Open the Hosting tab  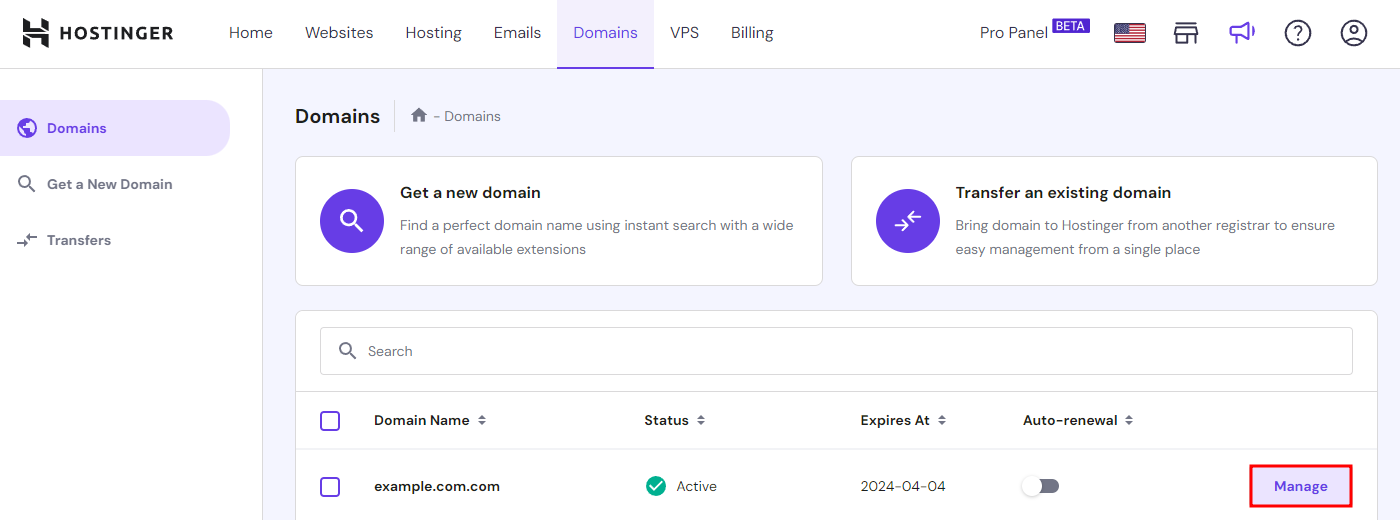(x=433, y=33)
